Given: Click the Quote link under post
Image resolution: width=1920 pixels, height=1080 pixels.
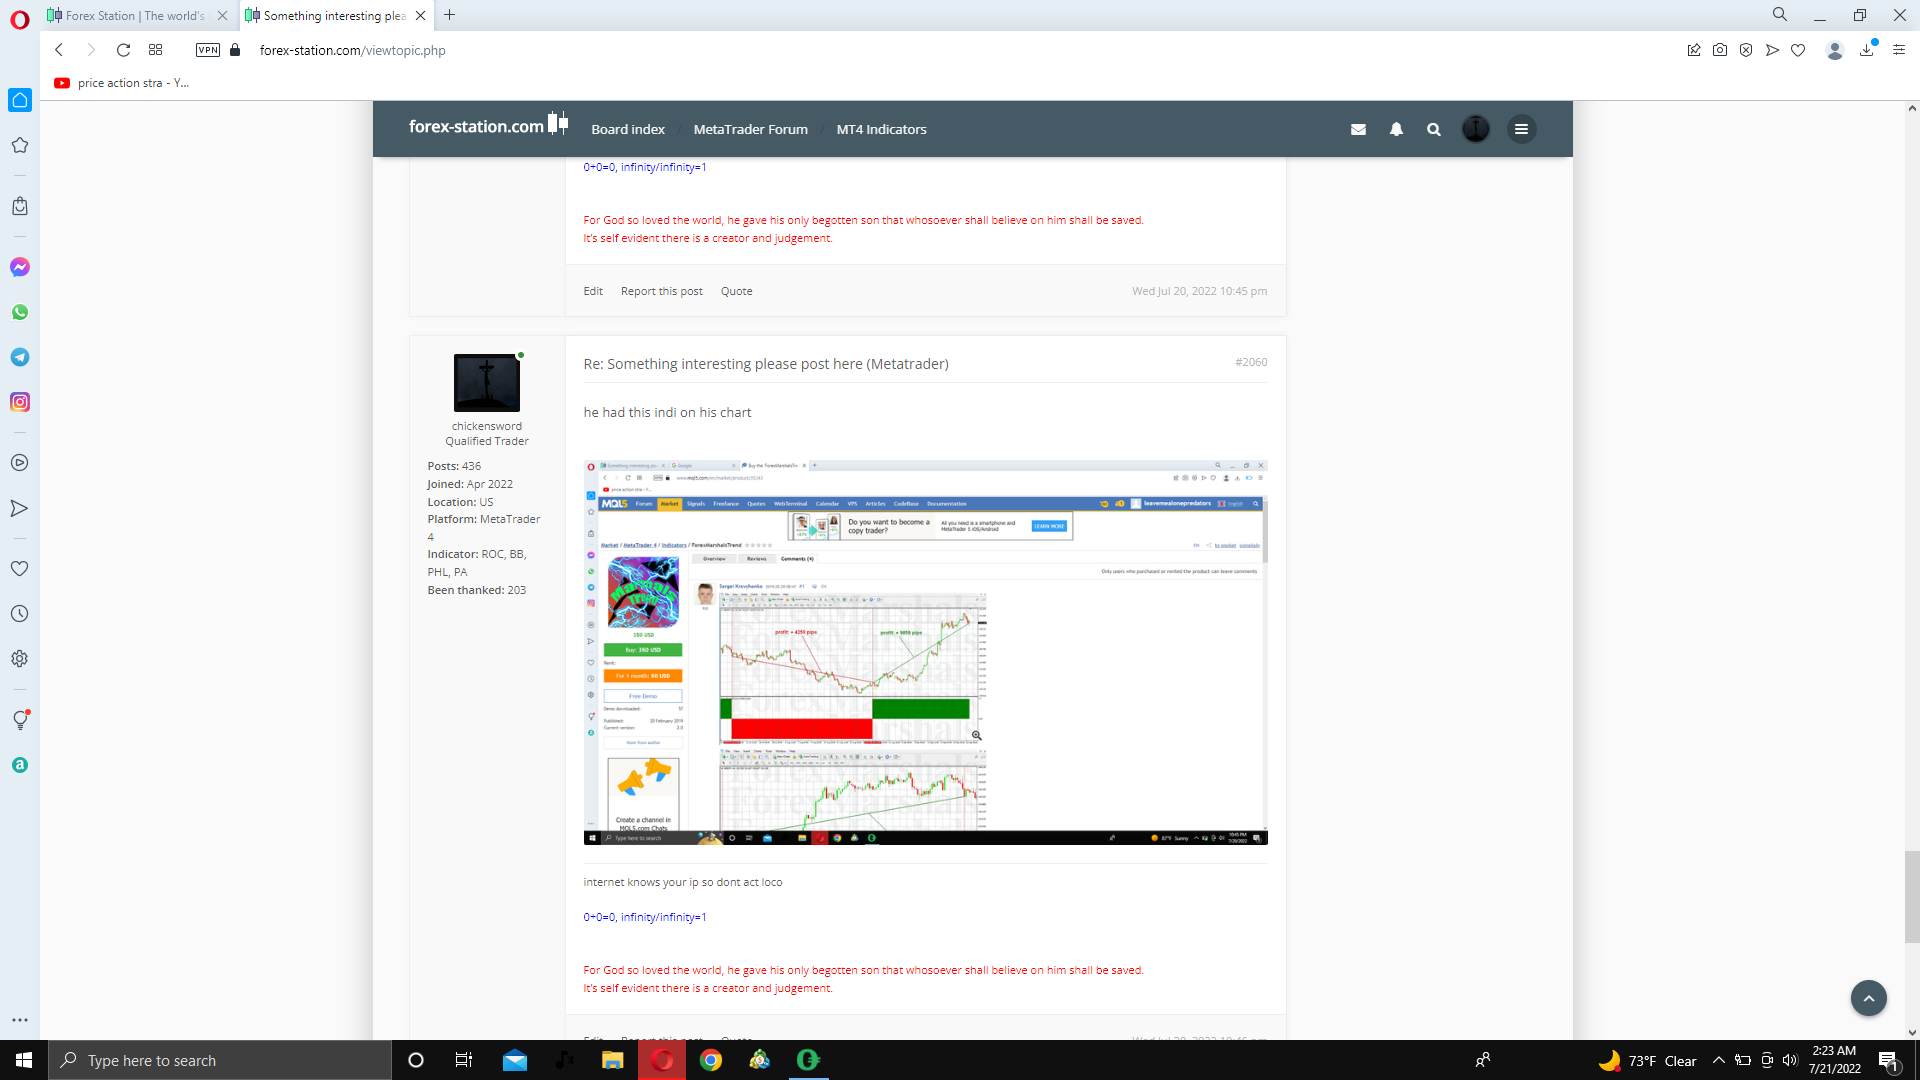Looking at the screenshot, I should (736, 291).
